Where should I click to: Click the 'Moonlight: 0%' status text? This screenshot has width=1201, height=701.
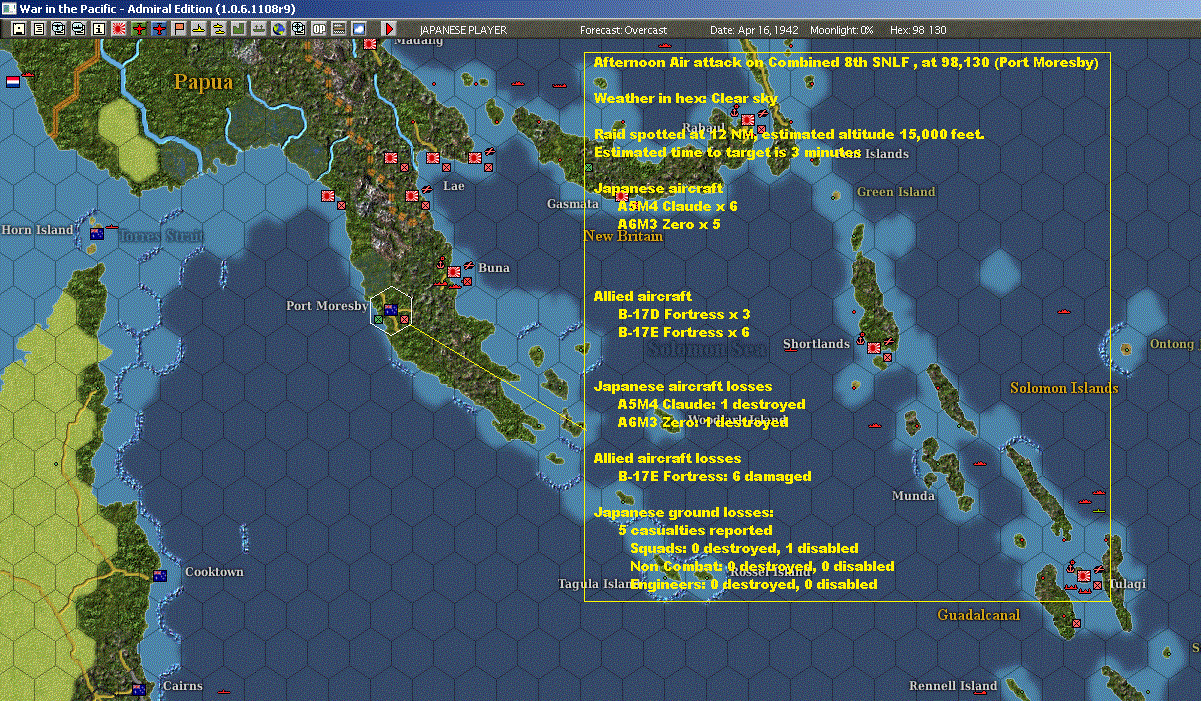(x=842, y=30)
